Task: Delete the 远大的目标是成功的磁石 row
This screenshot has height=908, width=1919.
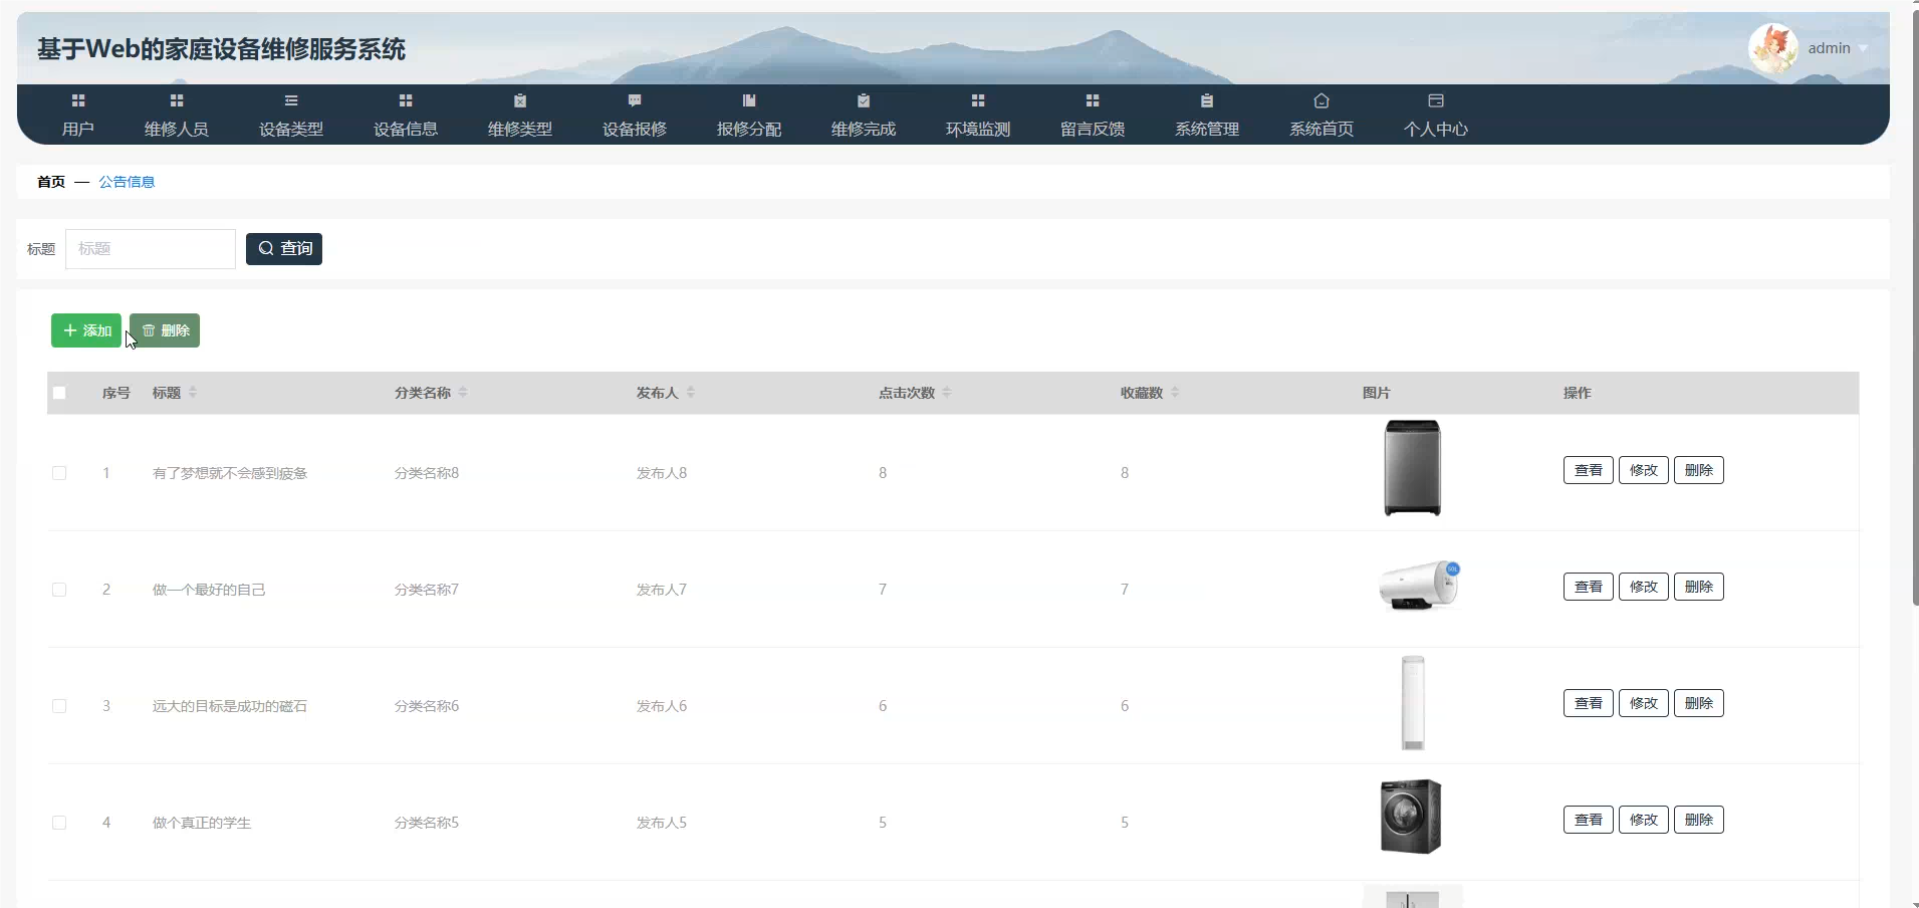Action: [x=1698, y=703]
